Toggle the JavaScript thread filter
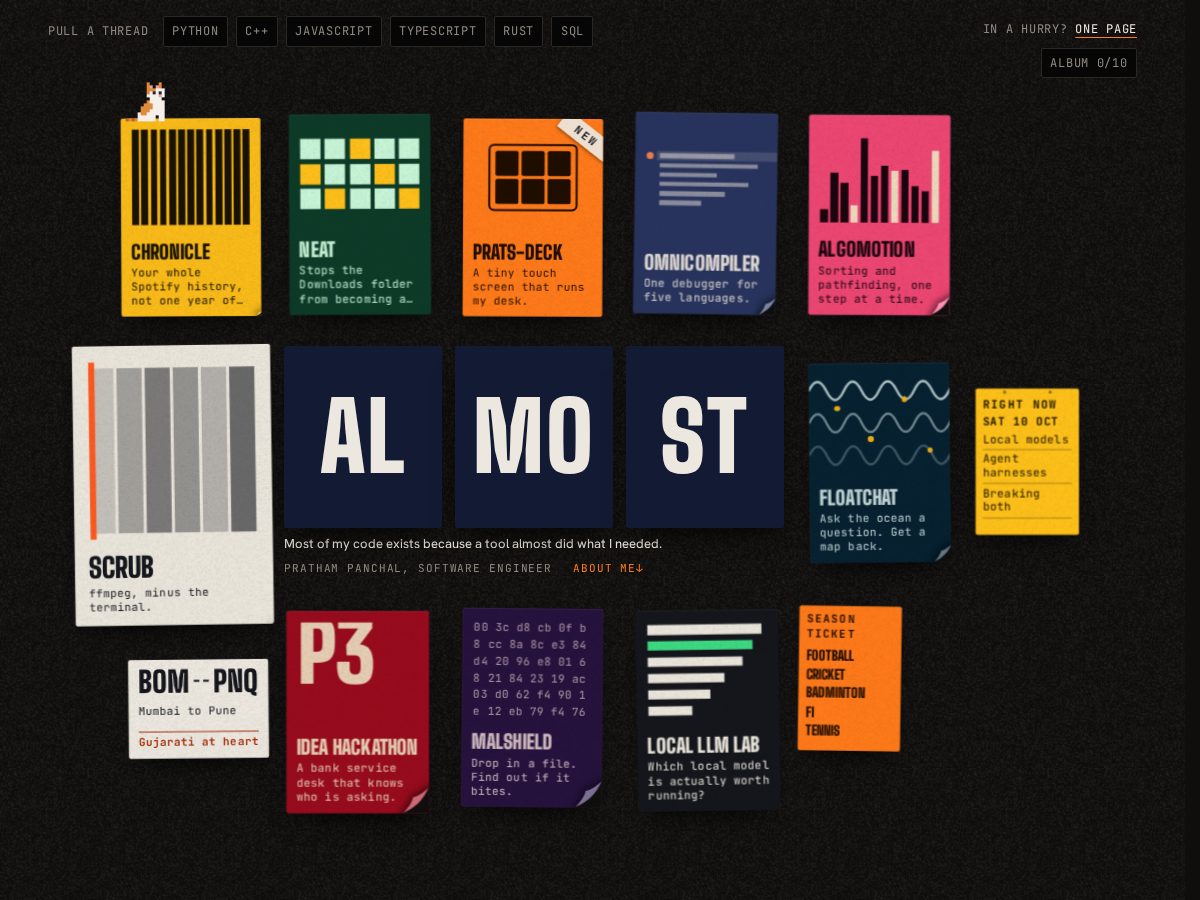The height and width of the screenshot is (900, 1200). coord(334,31)
